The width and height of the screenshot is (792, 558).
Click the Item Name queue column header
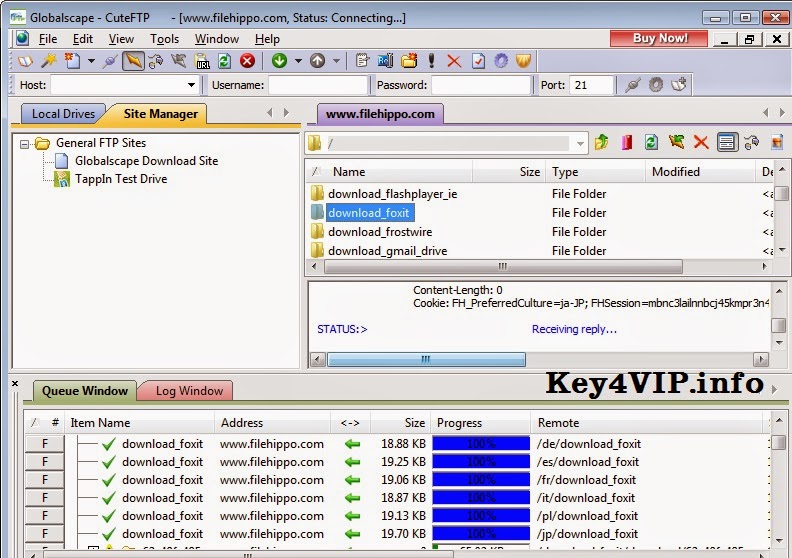[139, 423]
